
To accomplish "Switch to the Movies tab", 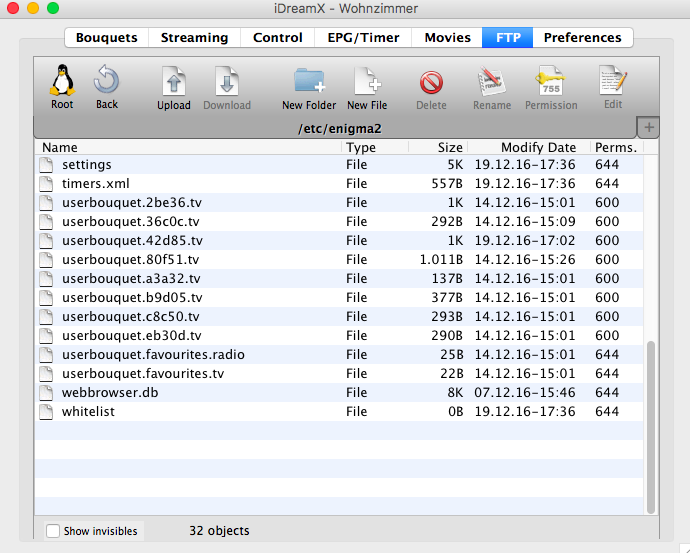I will (x=448, y=37).
